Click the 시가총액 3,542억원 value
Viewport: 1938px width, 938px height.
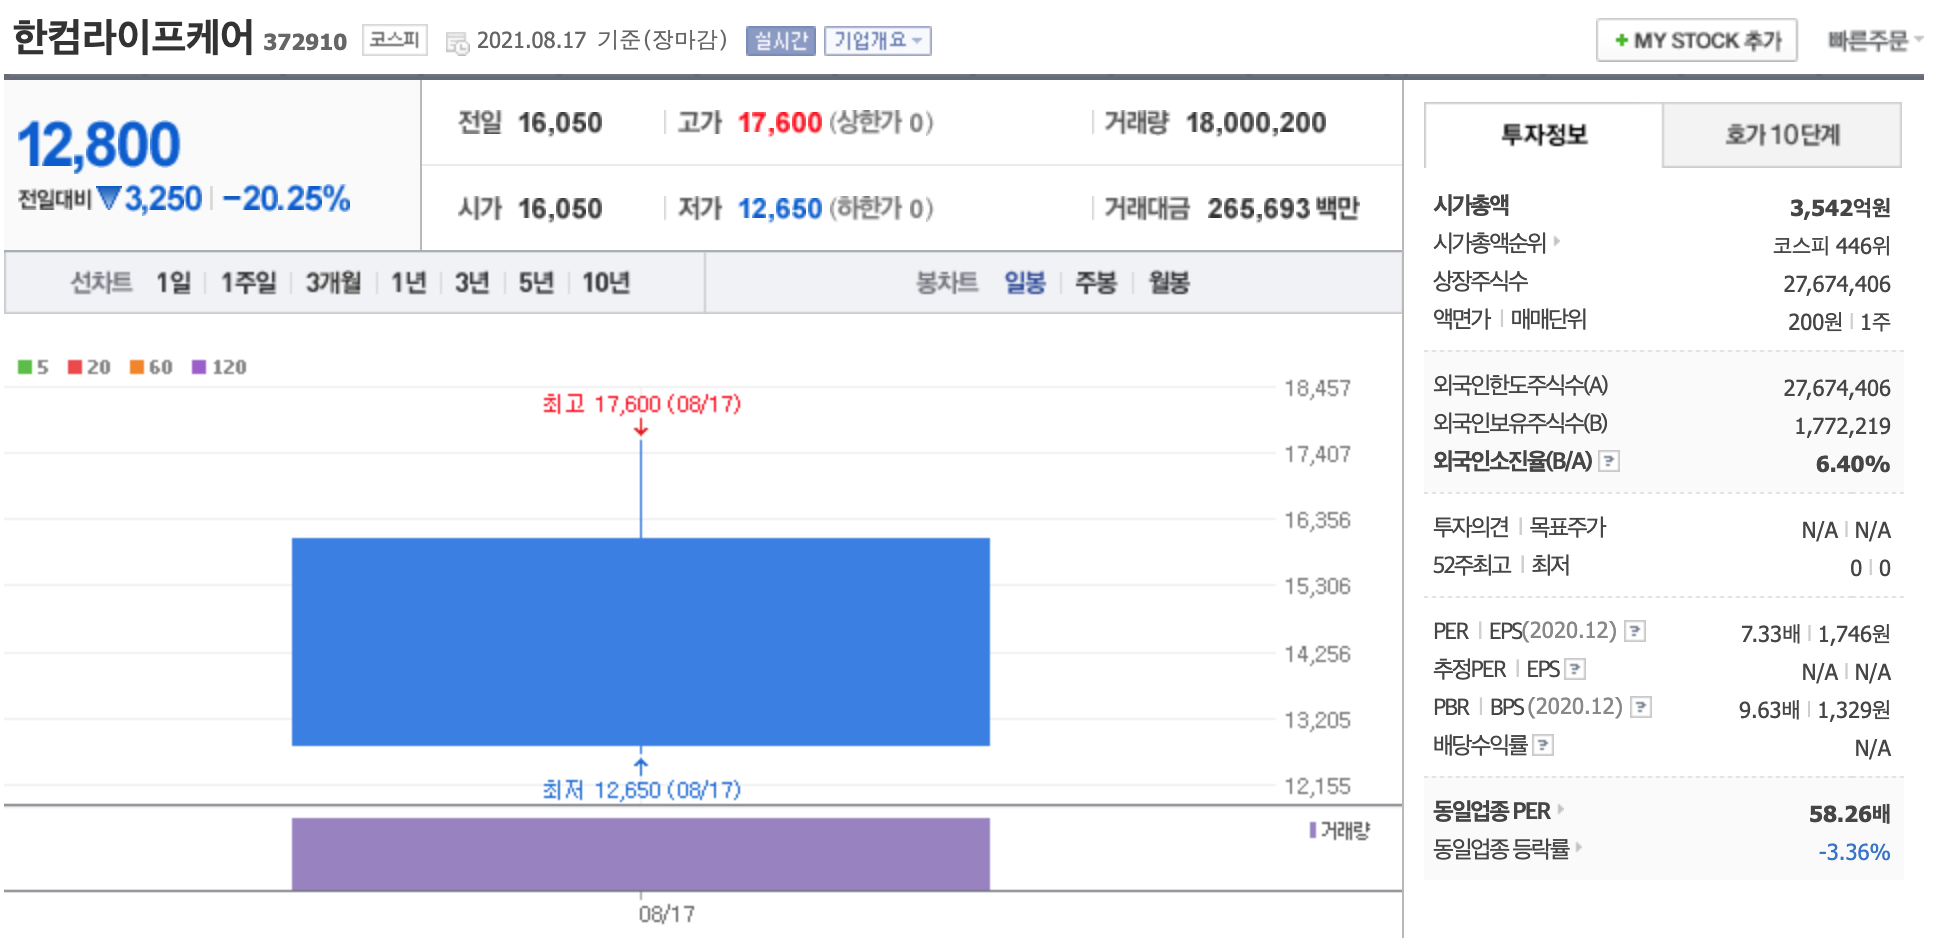1840,208
